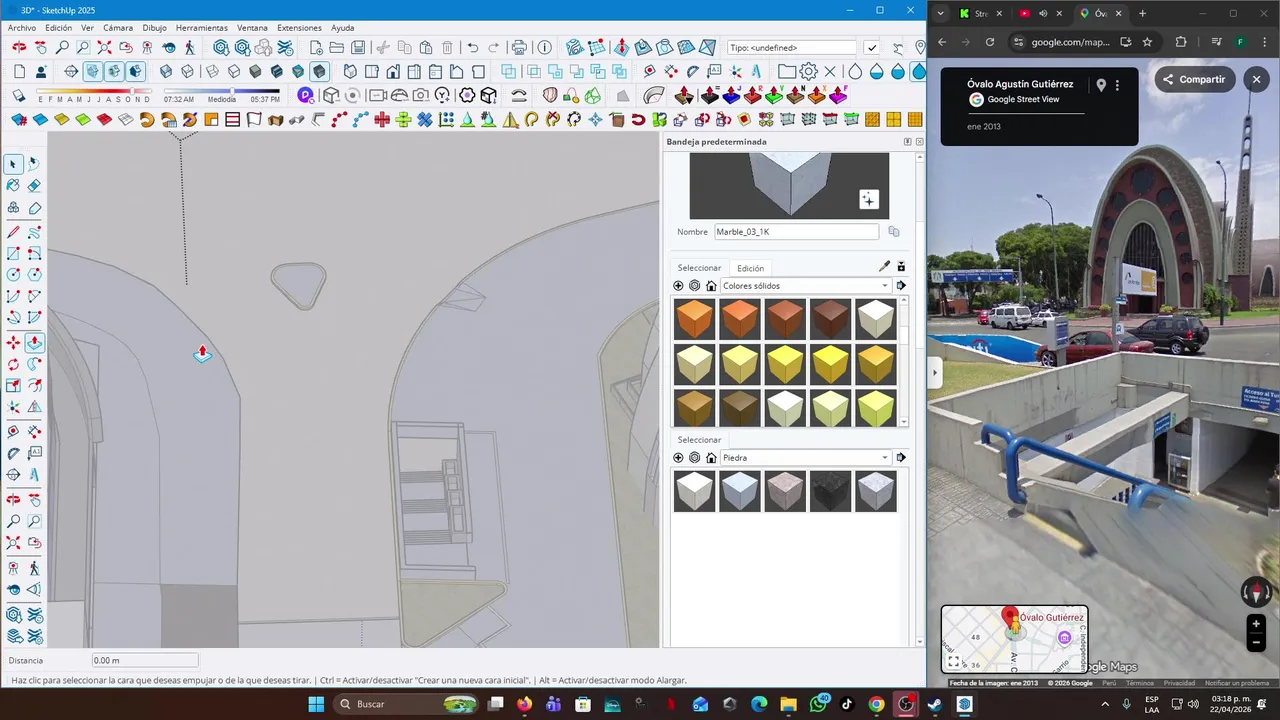
Task: Select the Rotate tool in left toolbar
Action: (x=13, y=364)
